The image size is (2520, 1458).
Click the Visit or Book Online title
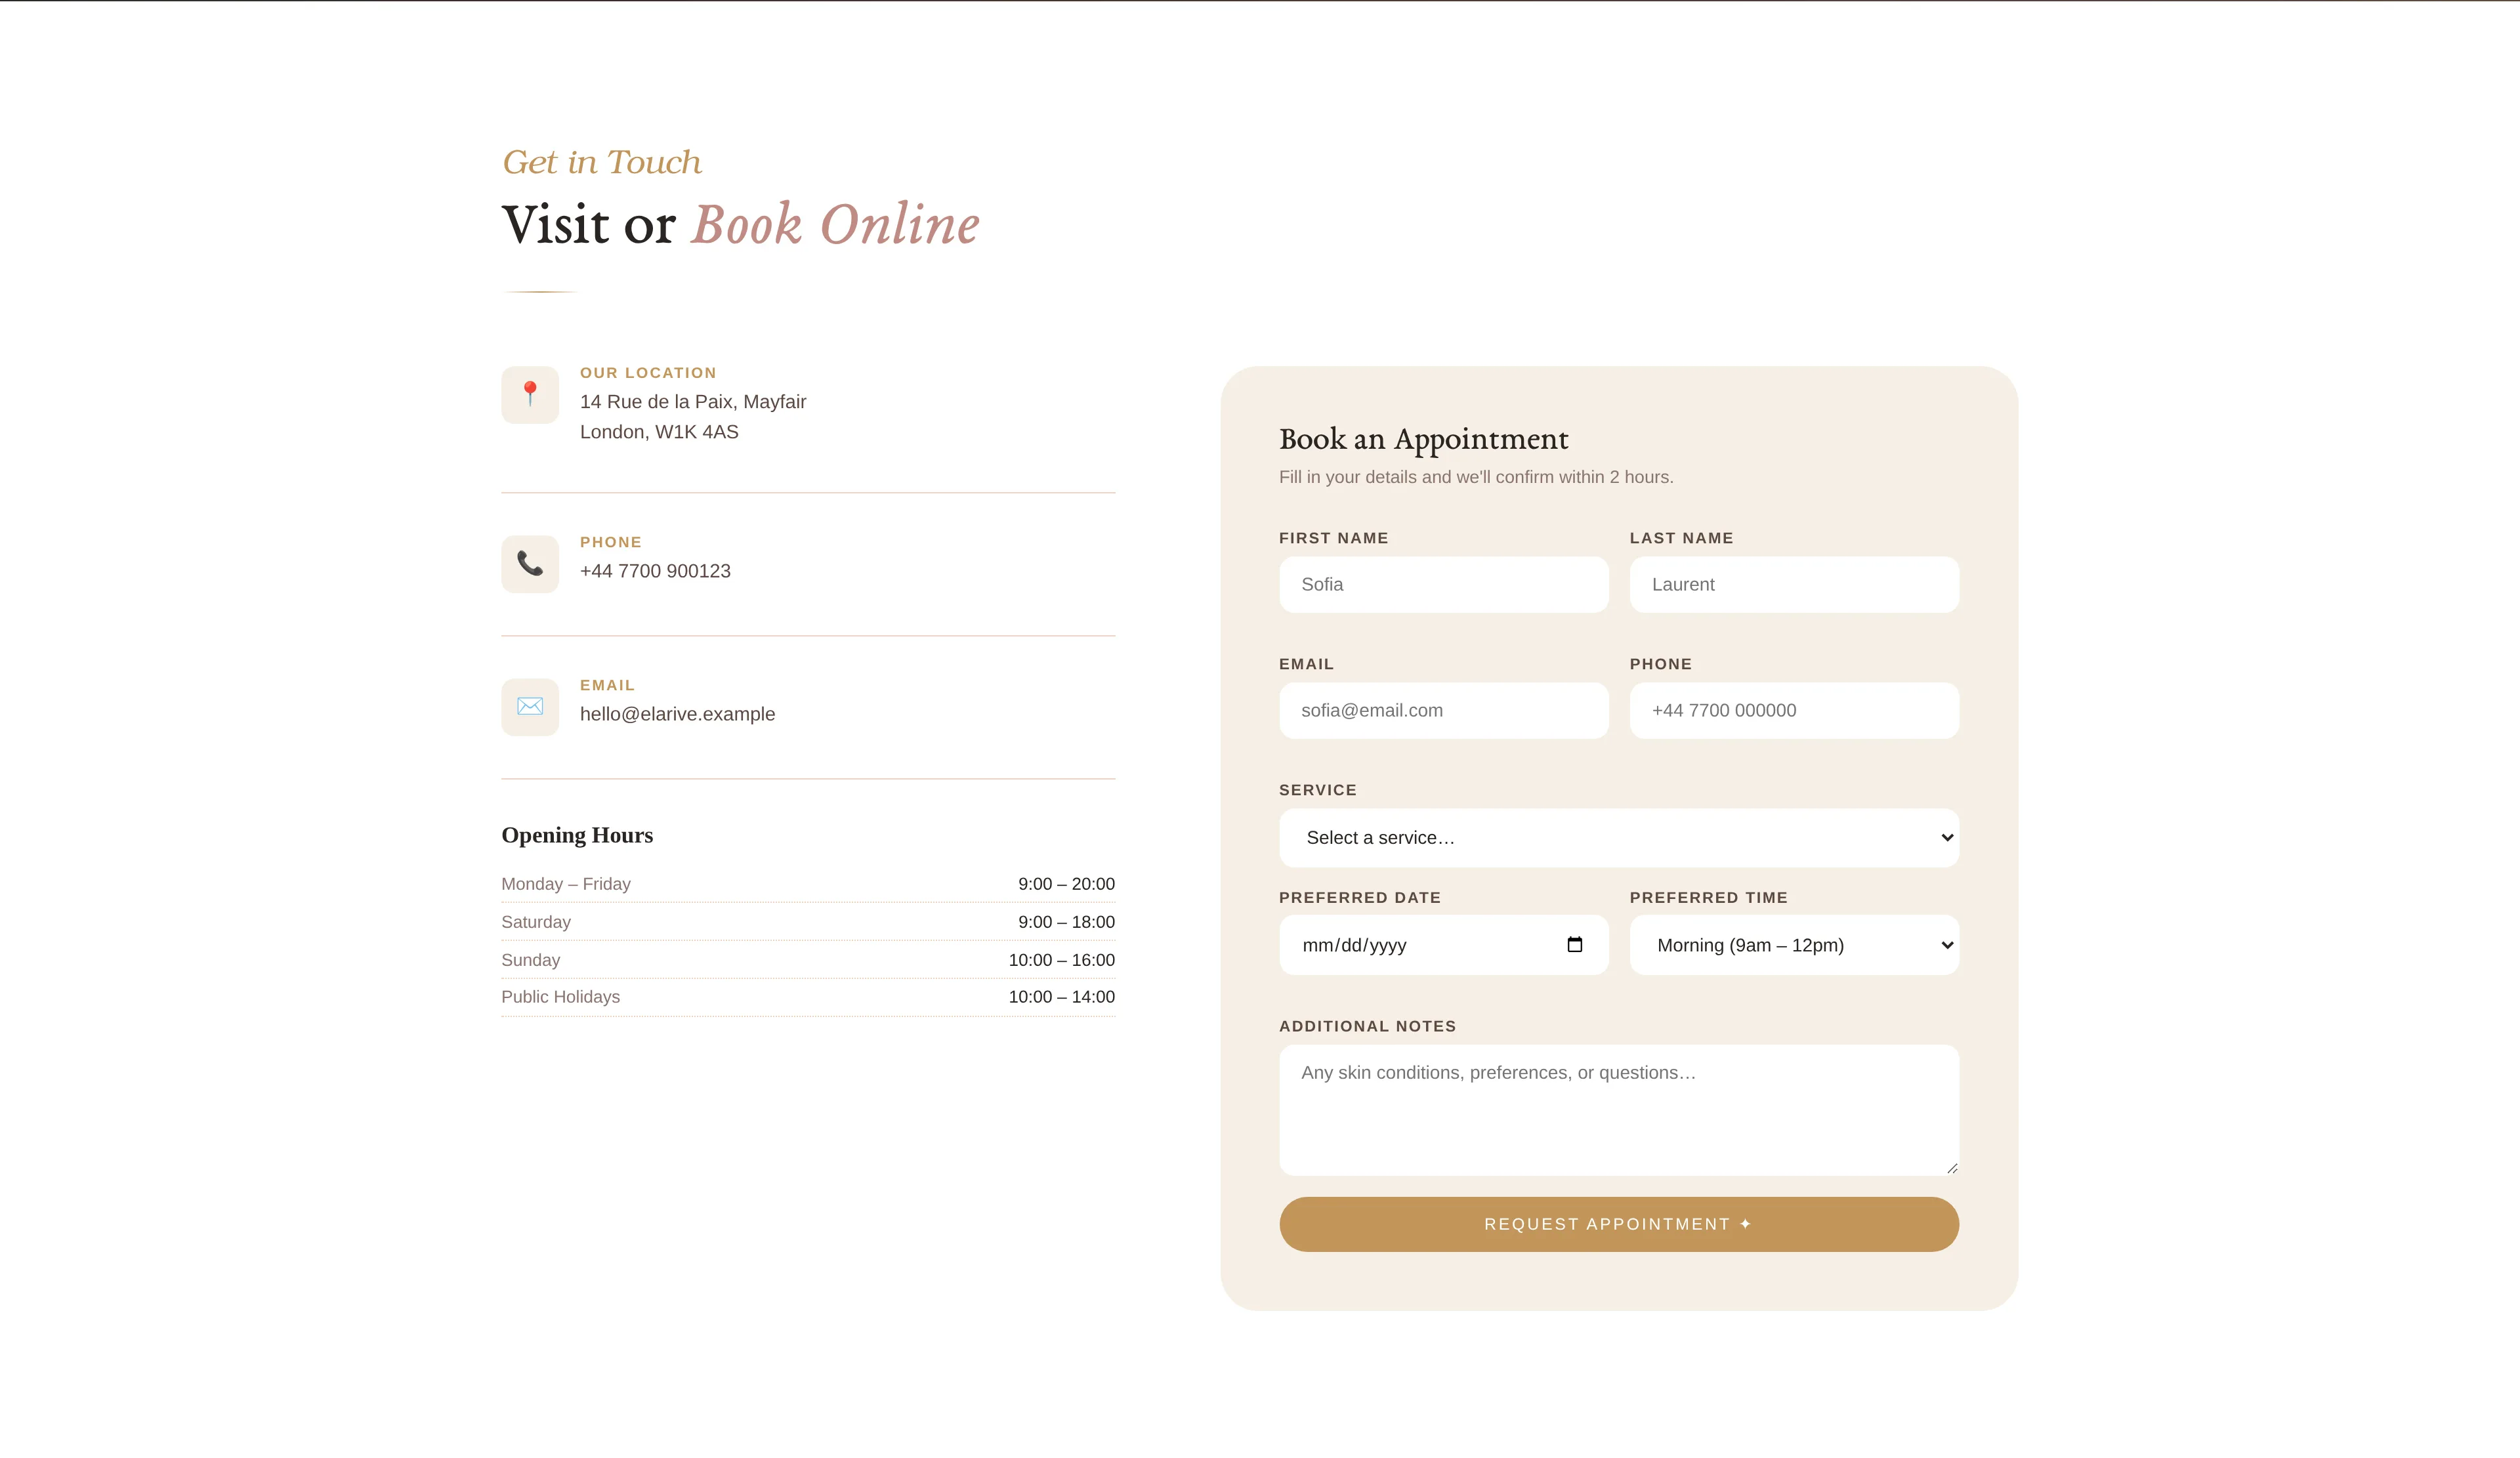point(741,224)
